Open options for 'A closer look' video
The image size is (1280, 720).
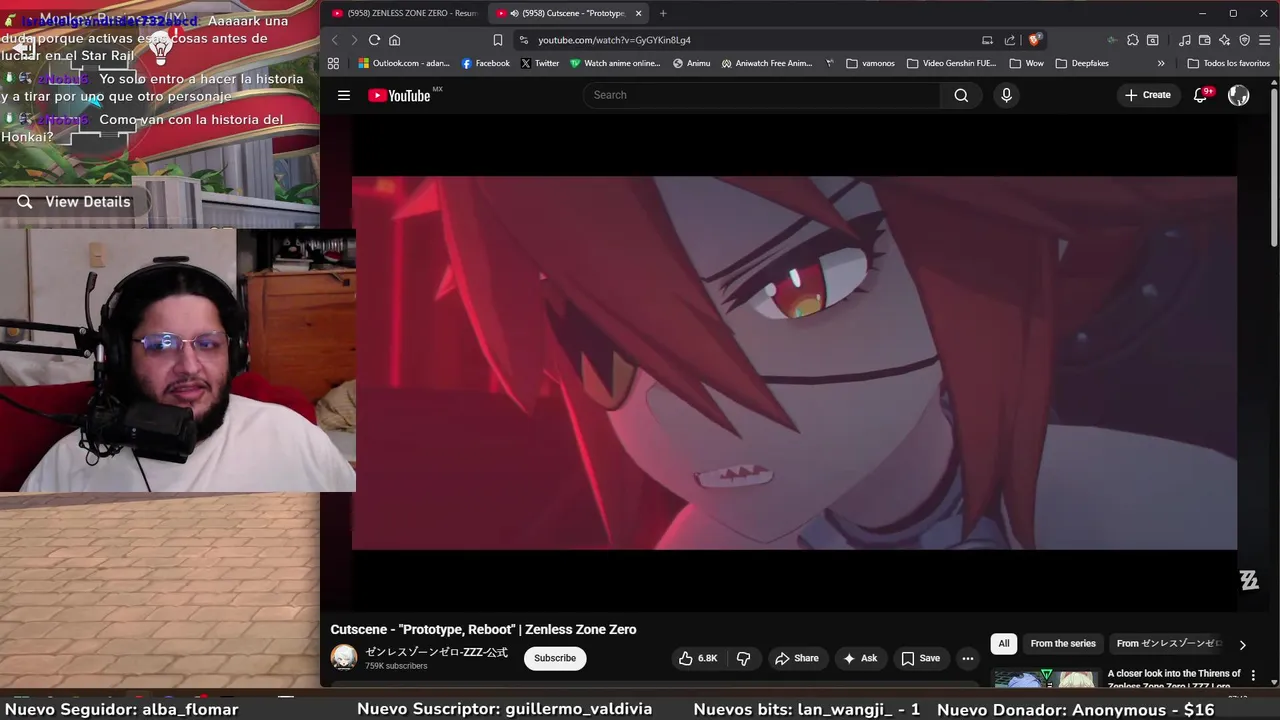pyautogui.click(x=1253, y=676)
